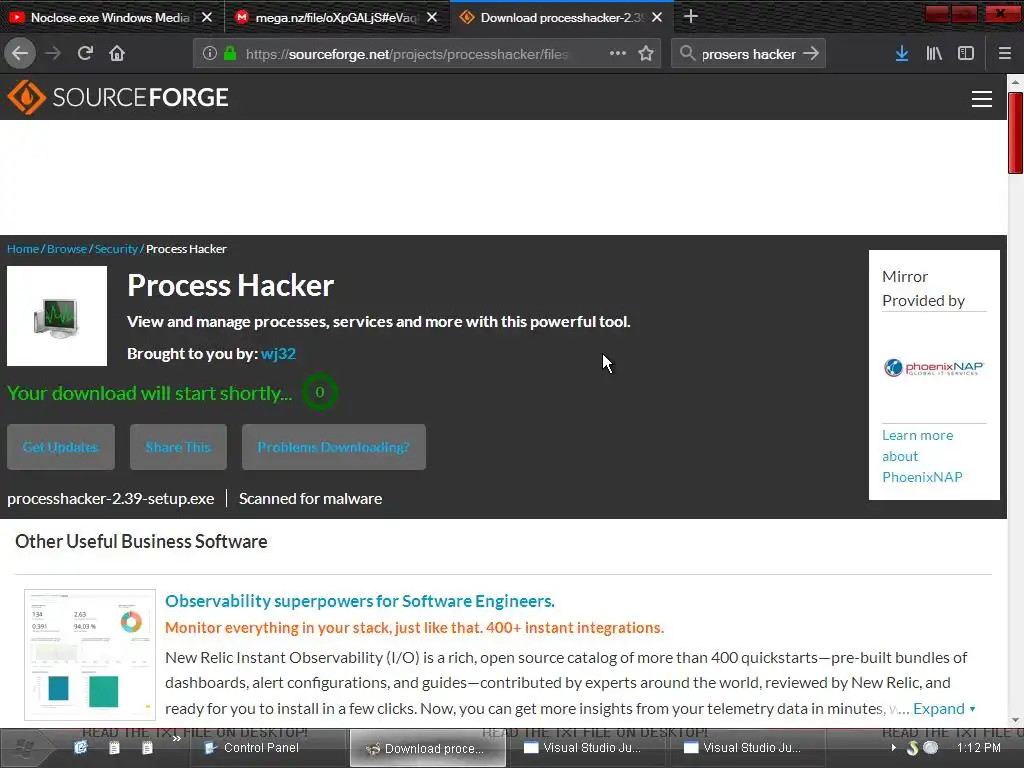Click the Get Updates button
The height and width of the screenshot is (768, 1024).
pos(61,447)
